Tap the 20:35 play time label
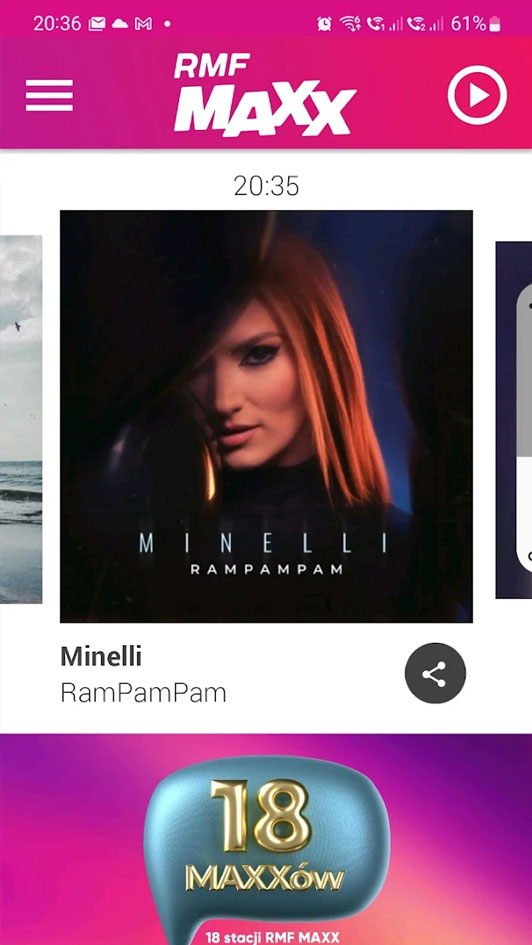Image resolution: width=532 pixels, height=945 pixels. point(266,186)
